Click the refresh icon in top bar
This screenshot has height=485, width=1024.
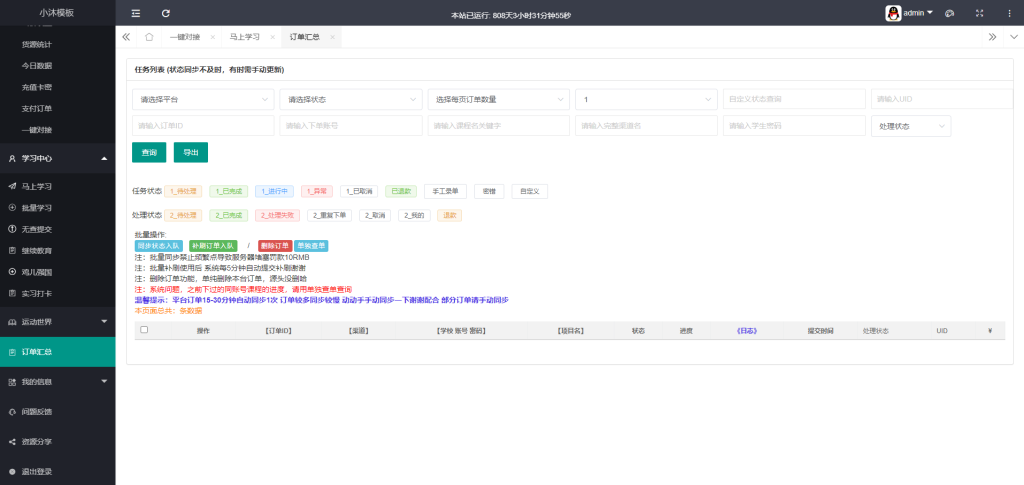(165, 13)
